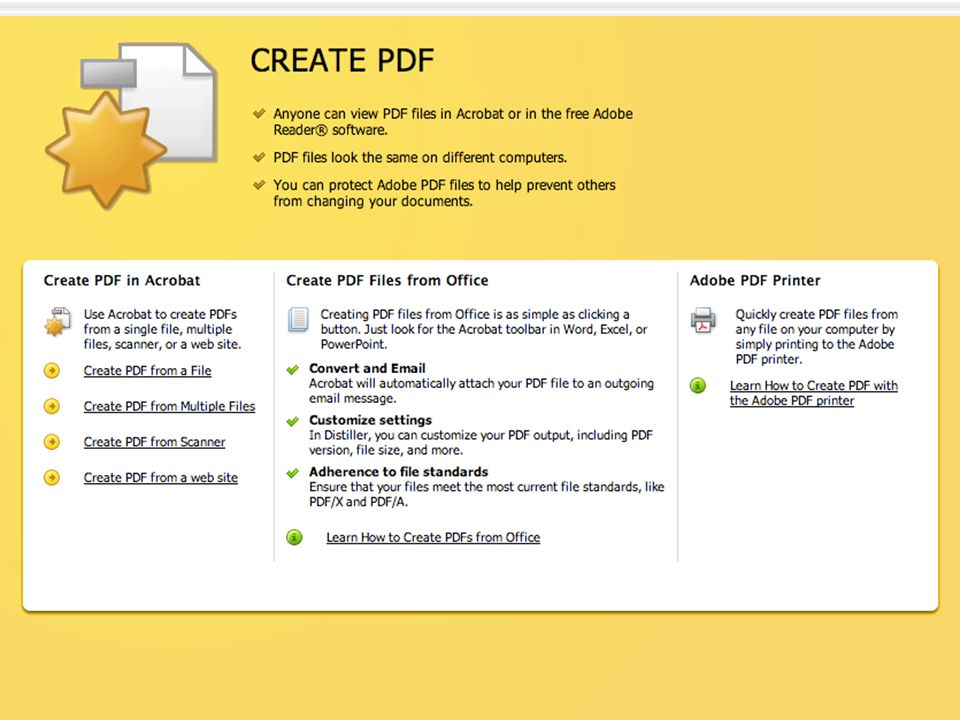
Task: Open Learn How to Create PDFs from Office
Action: pyautogui.click(x=433, y=537)
